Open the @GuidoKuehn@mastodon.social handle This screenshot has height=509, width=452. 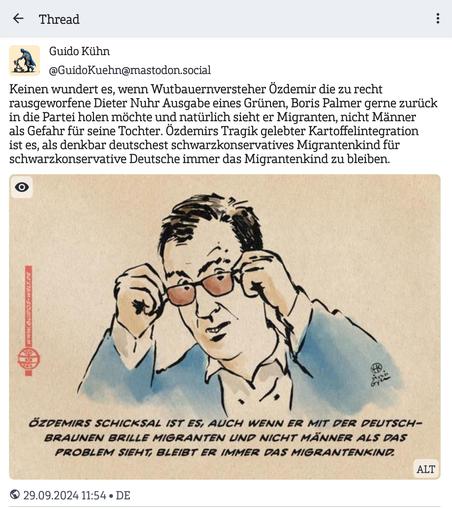130,70
